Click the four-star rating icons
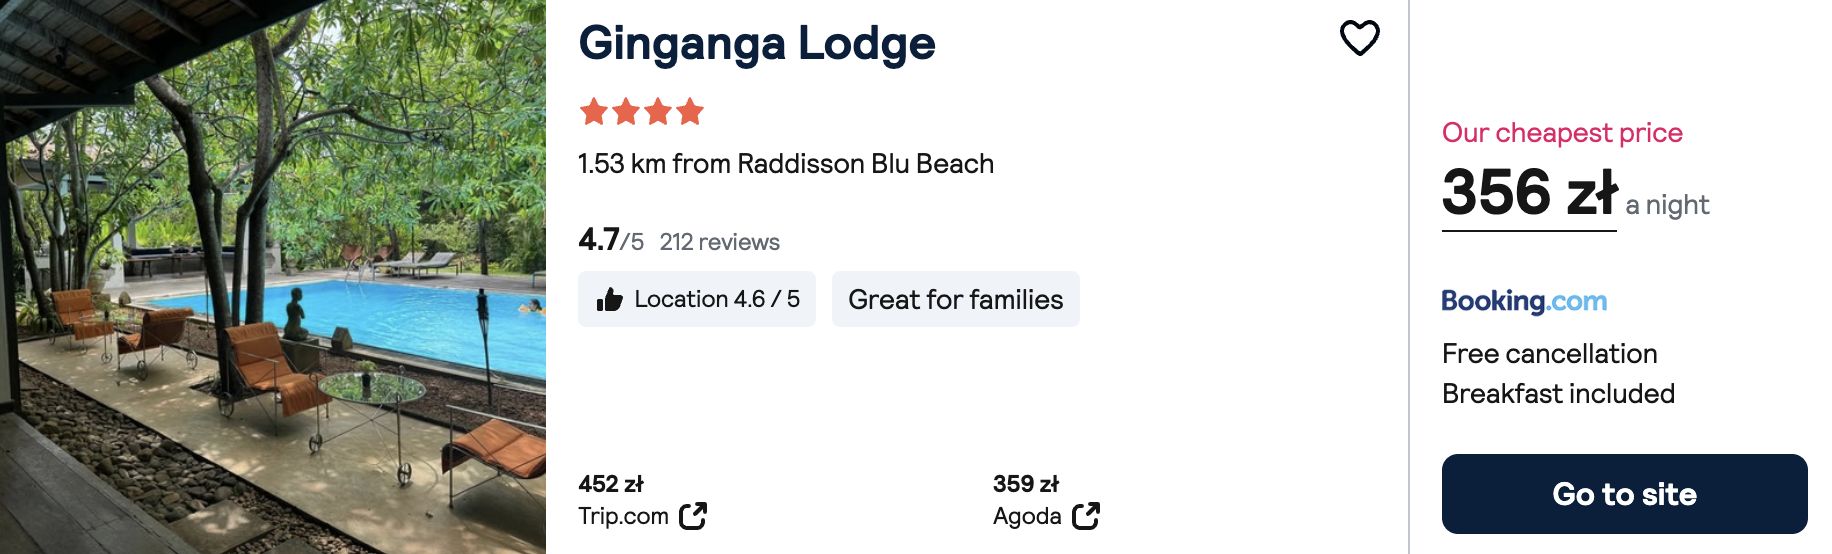1832x554 pixels. 642,111
